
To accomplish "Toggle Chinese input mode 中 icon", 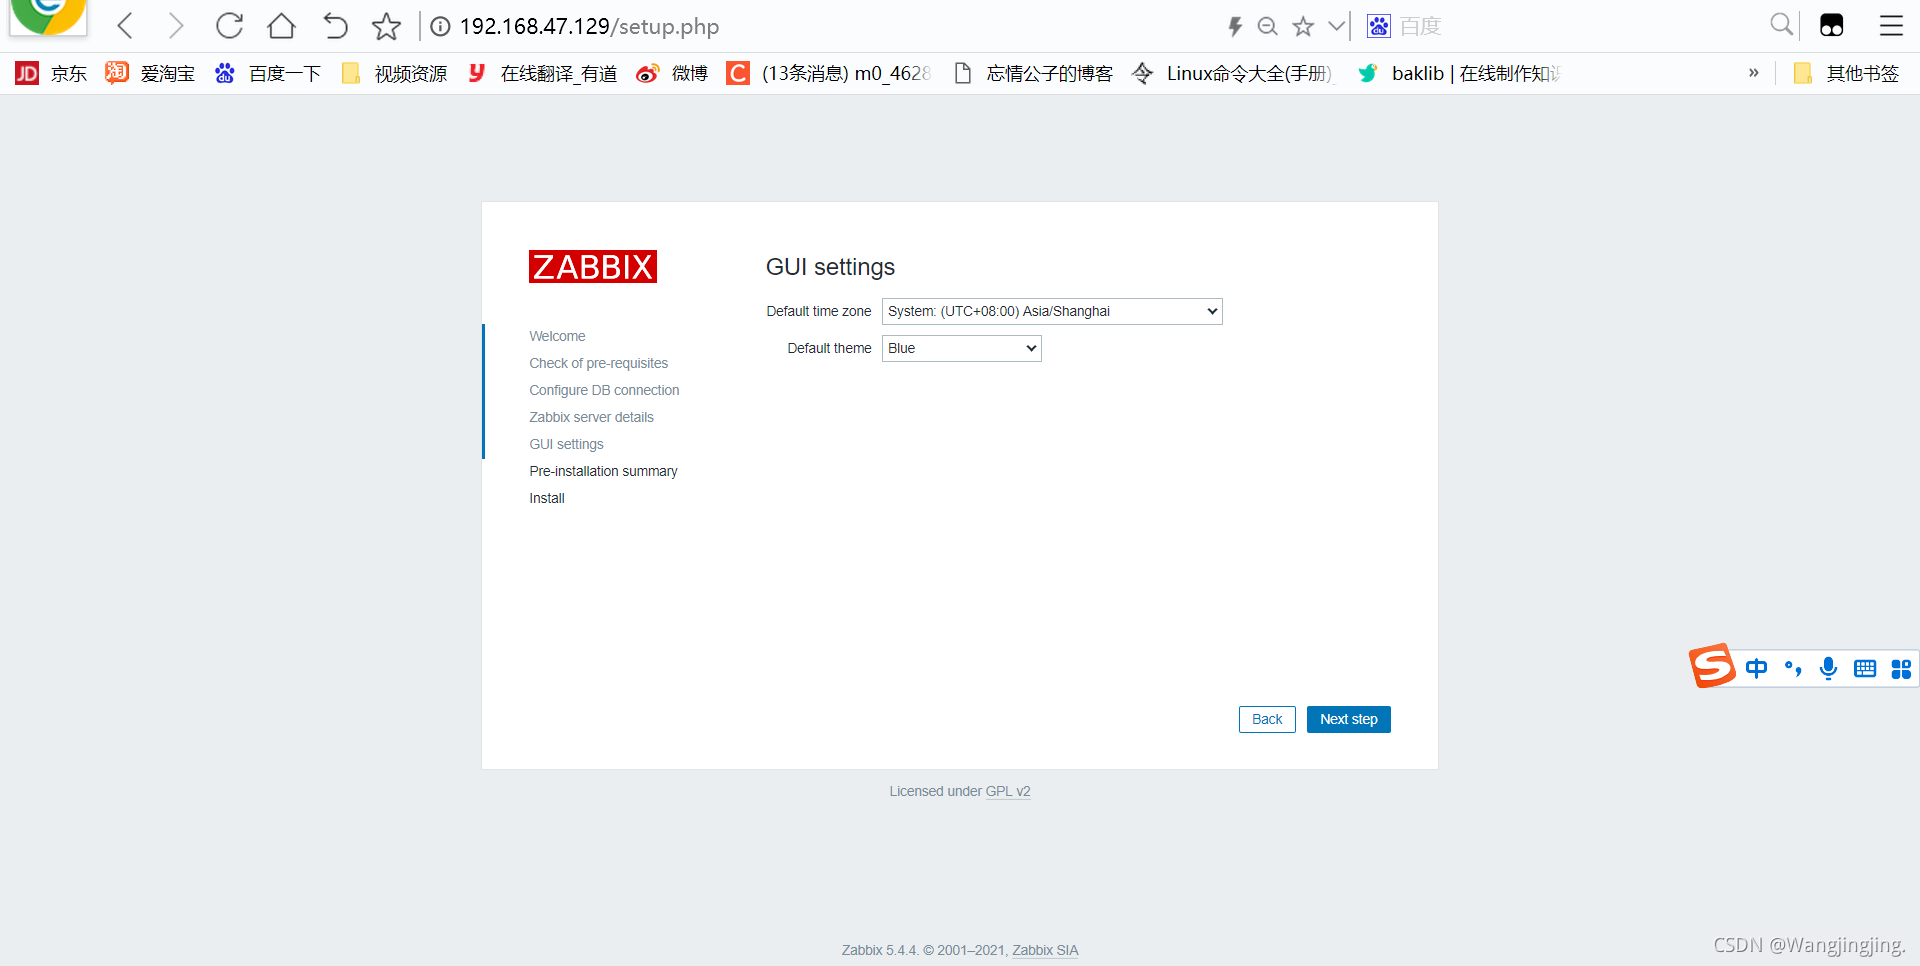I will pos(1756,668).
